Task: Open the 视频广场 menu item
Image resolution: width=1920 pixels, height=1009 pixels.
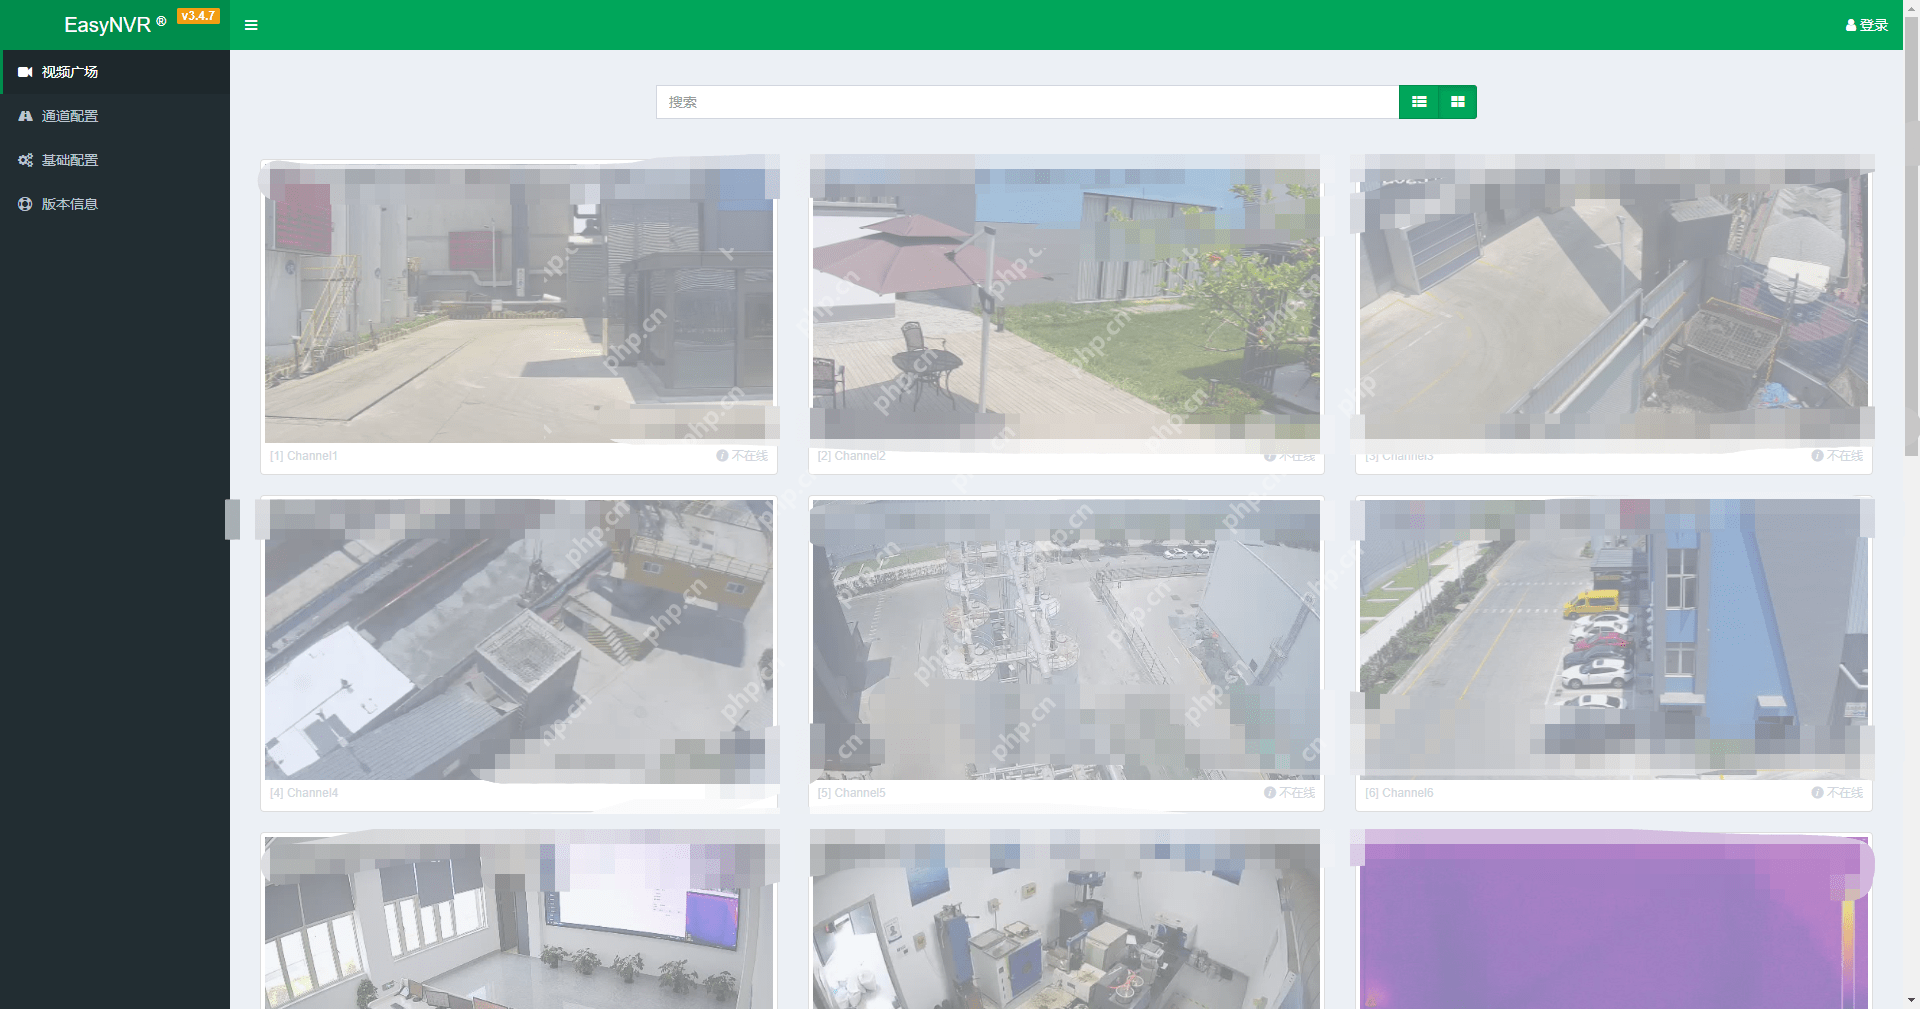Action: (70, 72)
